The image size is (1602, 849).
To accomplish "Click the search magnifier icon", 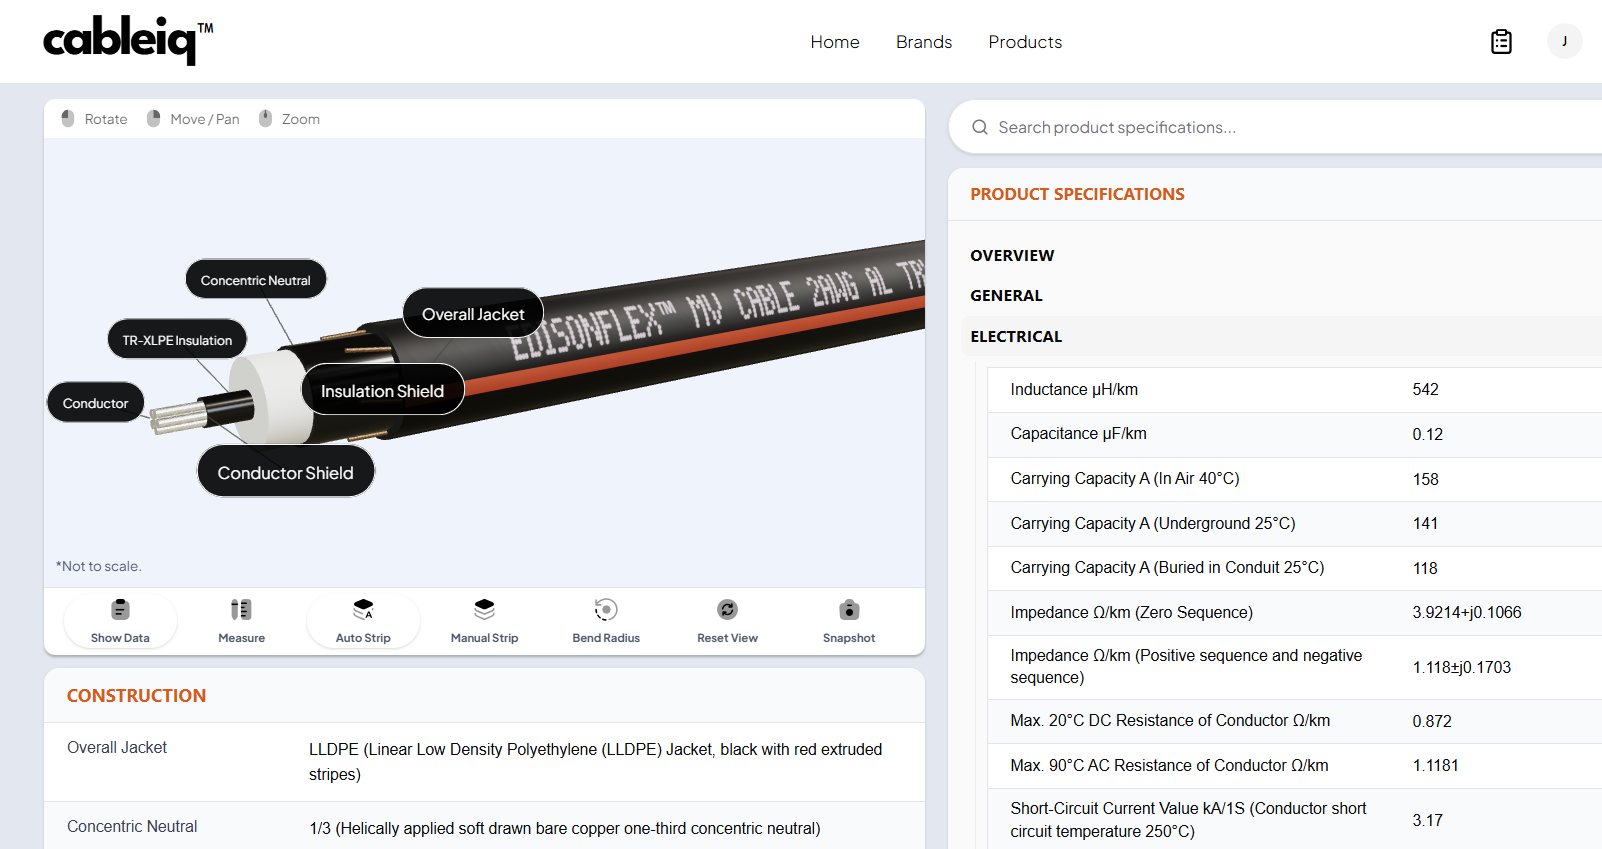I will click(980, 127).
